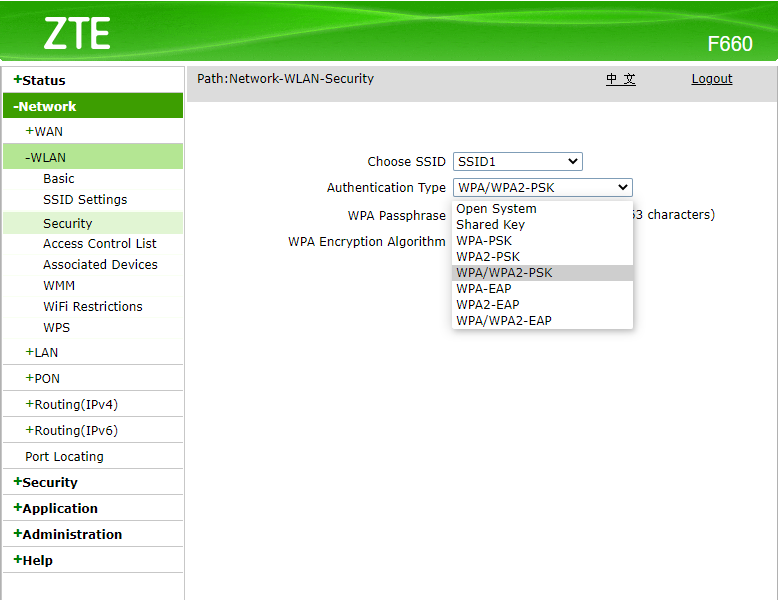Click the Path:Network-WLAN-Security breadcrumb text
Viewport: 779px width, 600px height.
285,78
